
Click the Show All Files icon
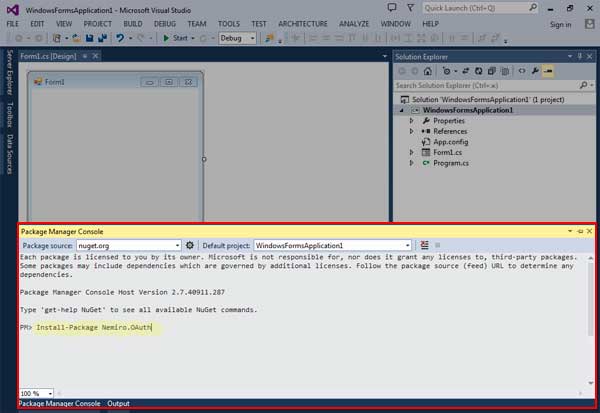point(505,71)
